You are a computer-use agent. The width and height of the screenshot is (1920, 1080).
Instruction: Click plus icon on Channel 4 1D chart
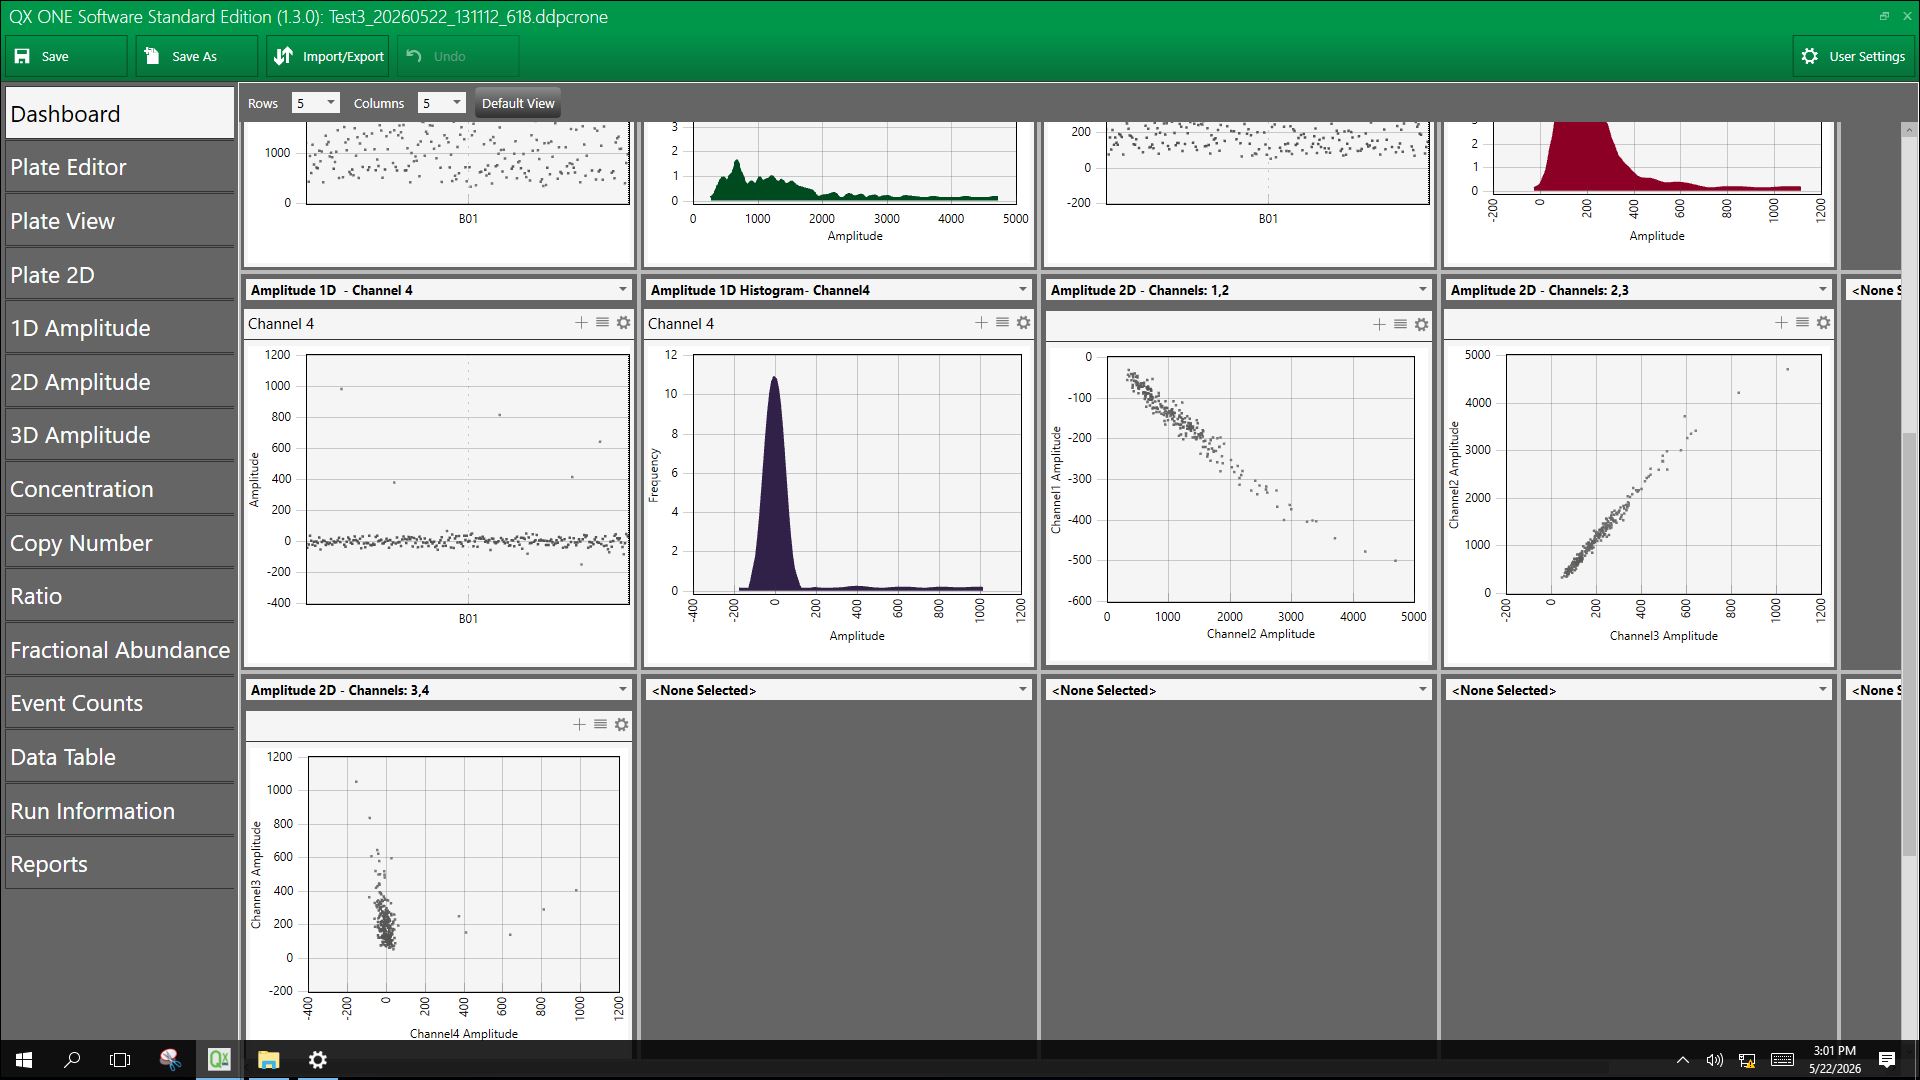(581, 323)
